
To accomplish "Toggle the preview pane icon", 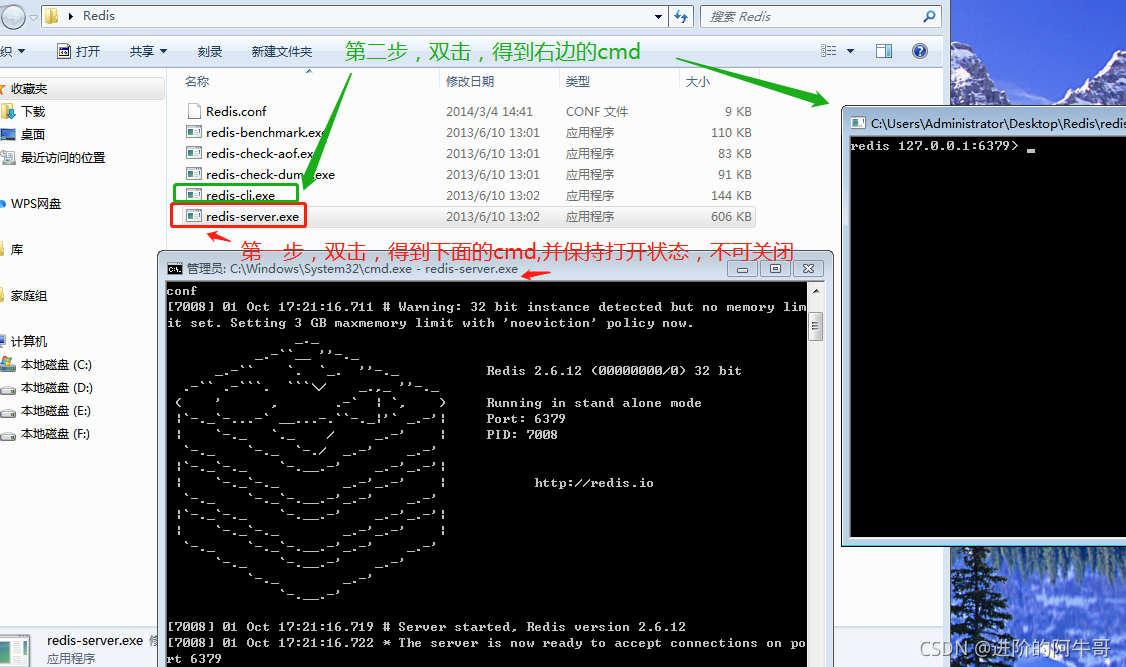I will [884, 51].
